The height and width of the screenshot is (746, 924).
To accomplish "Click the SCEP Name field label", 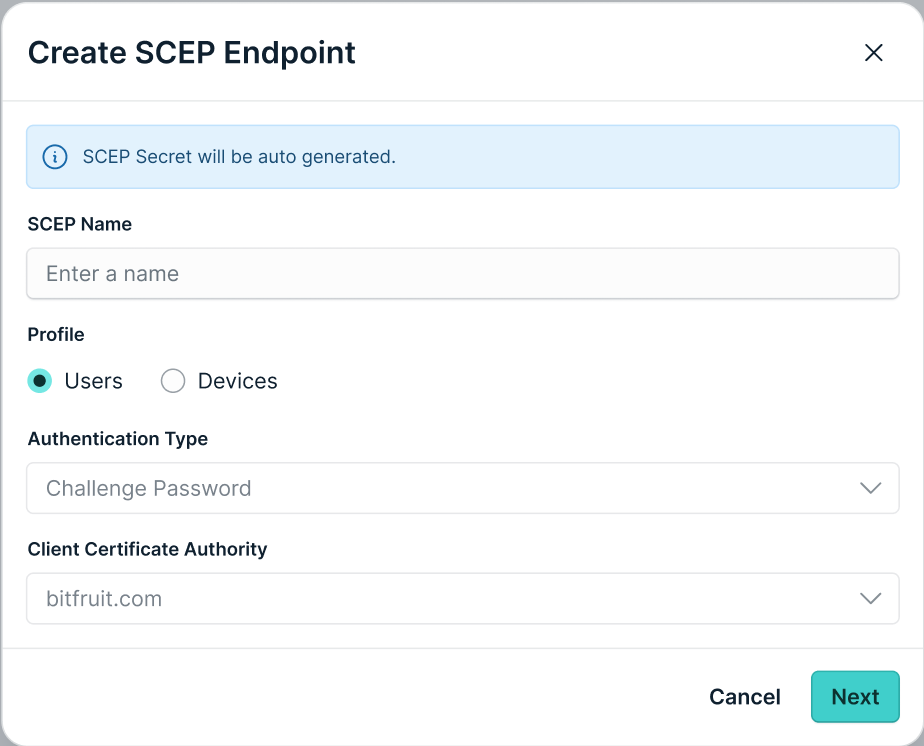I will [80, 224].
